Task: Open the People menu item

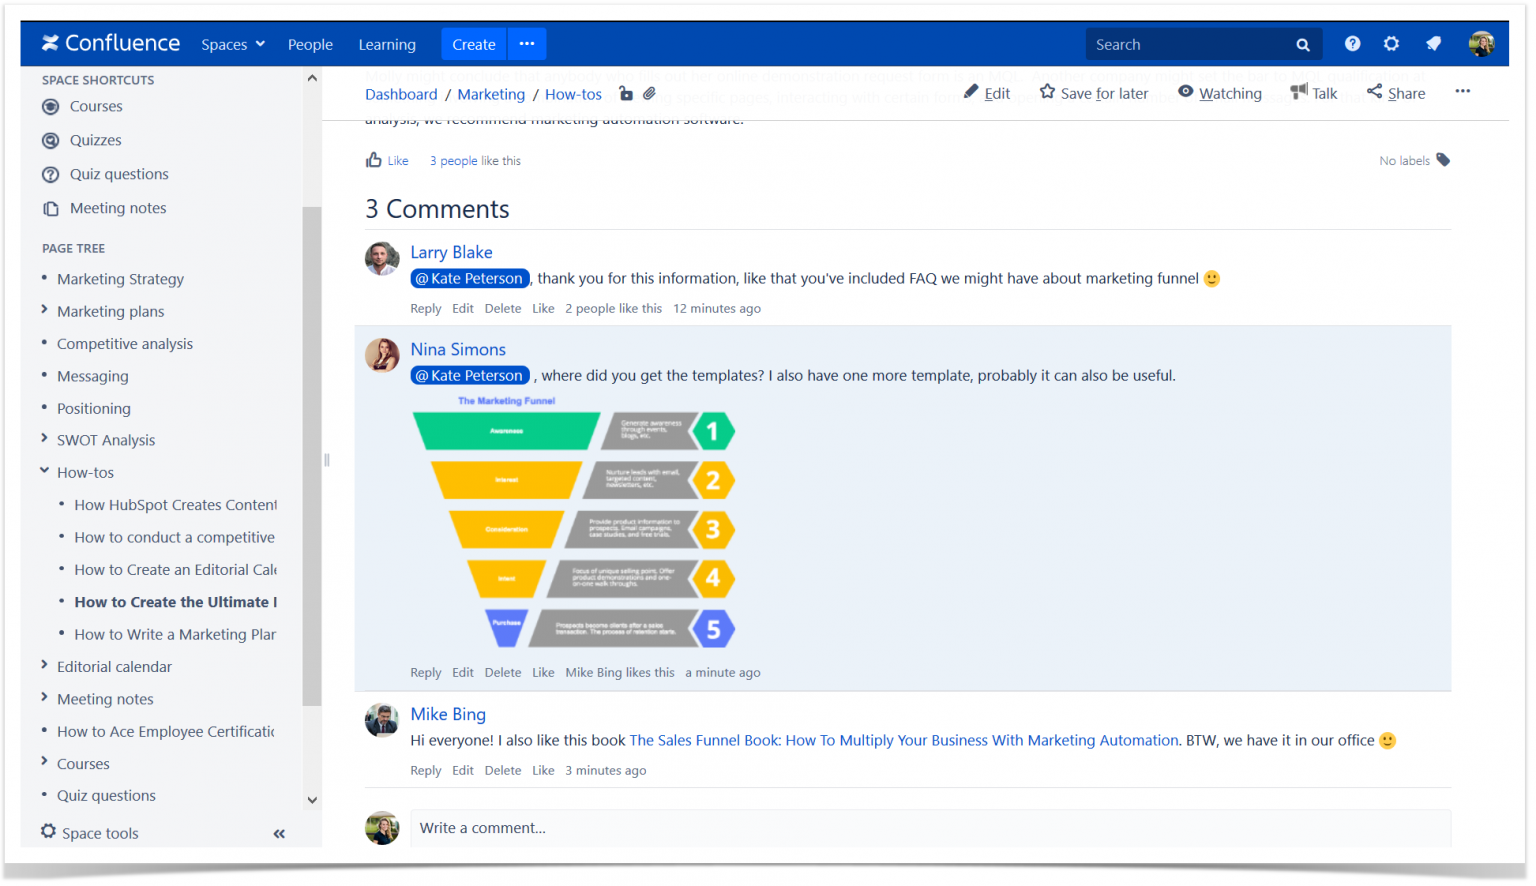Action: (x=310, y=44)
